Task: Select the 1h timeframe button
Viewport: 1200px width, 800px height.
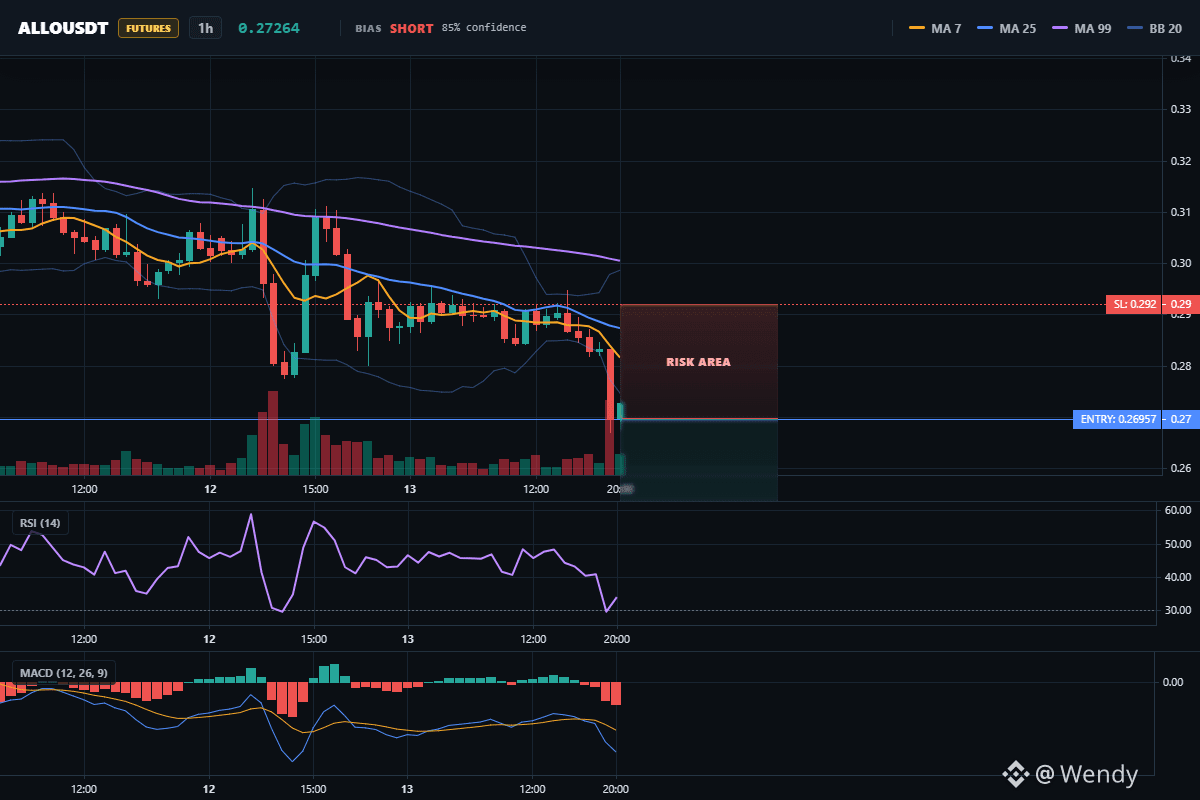Action: pos(205,28)
